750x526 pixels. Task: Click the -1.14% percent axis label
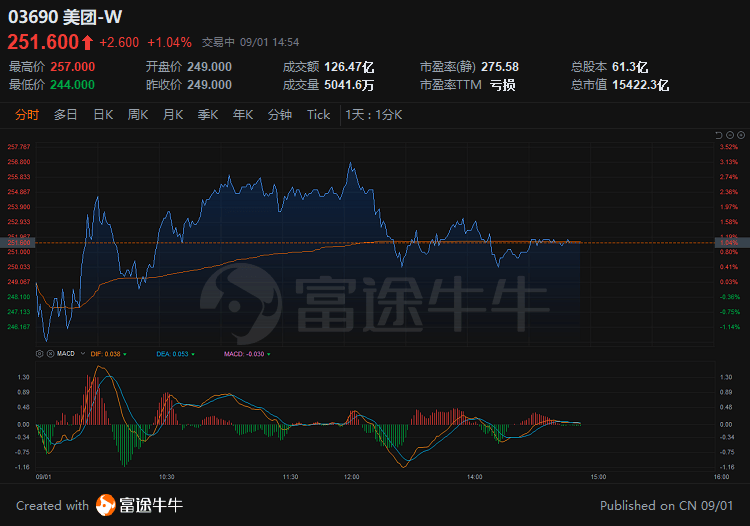(730, 327)
